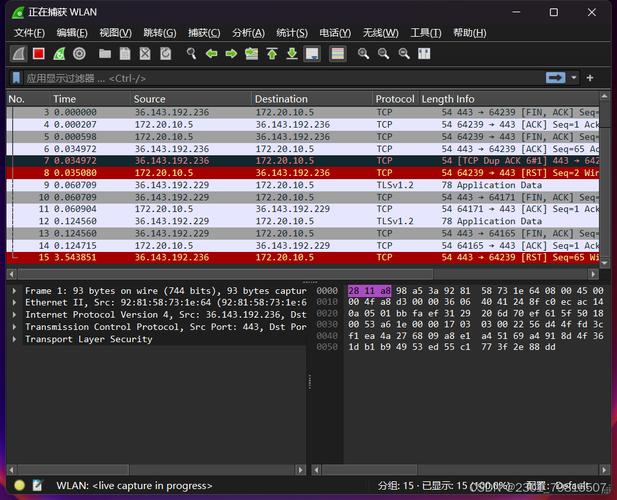Click the display filter bookmark icon
The height and width of the screenshot is (500, 617).
tap(16, 78)
